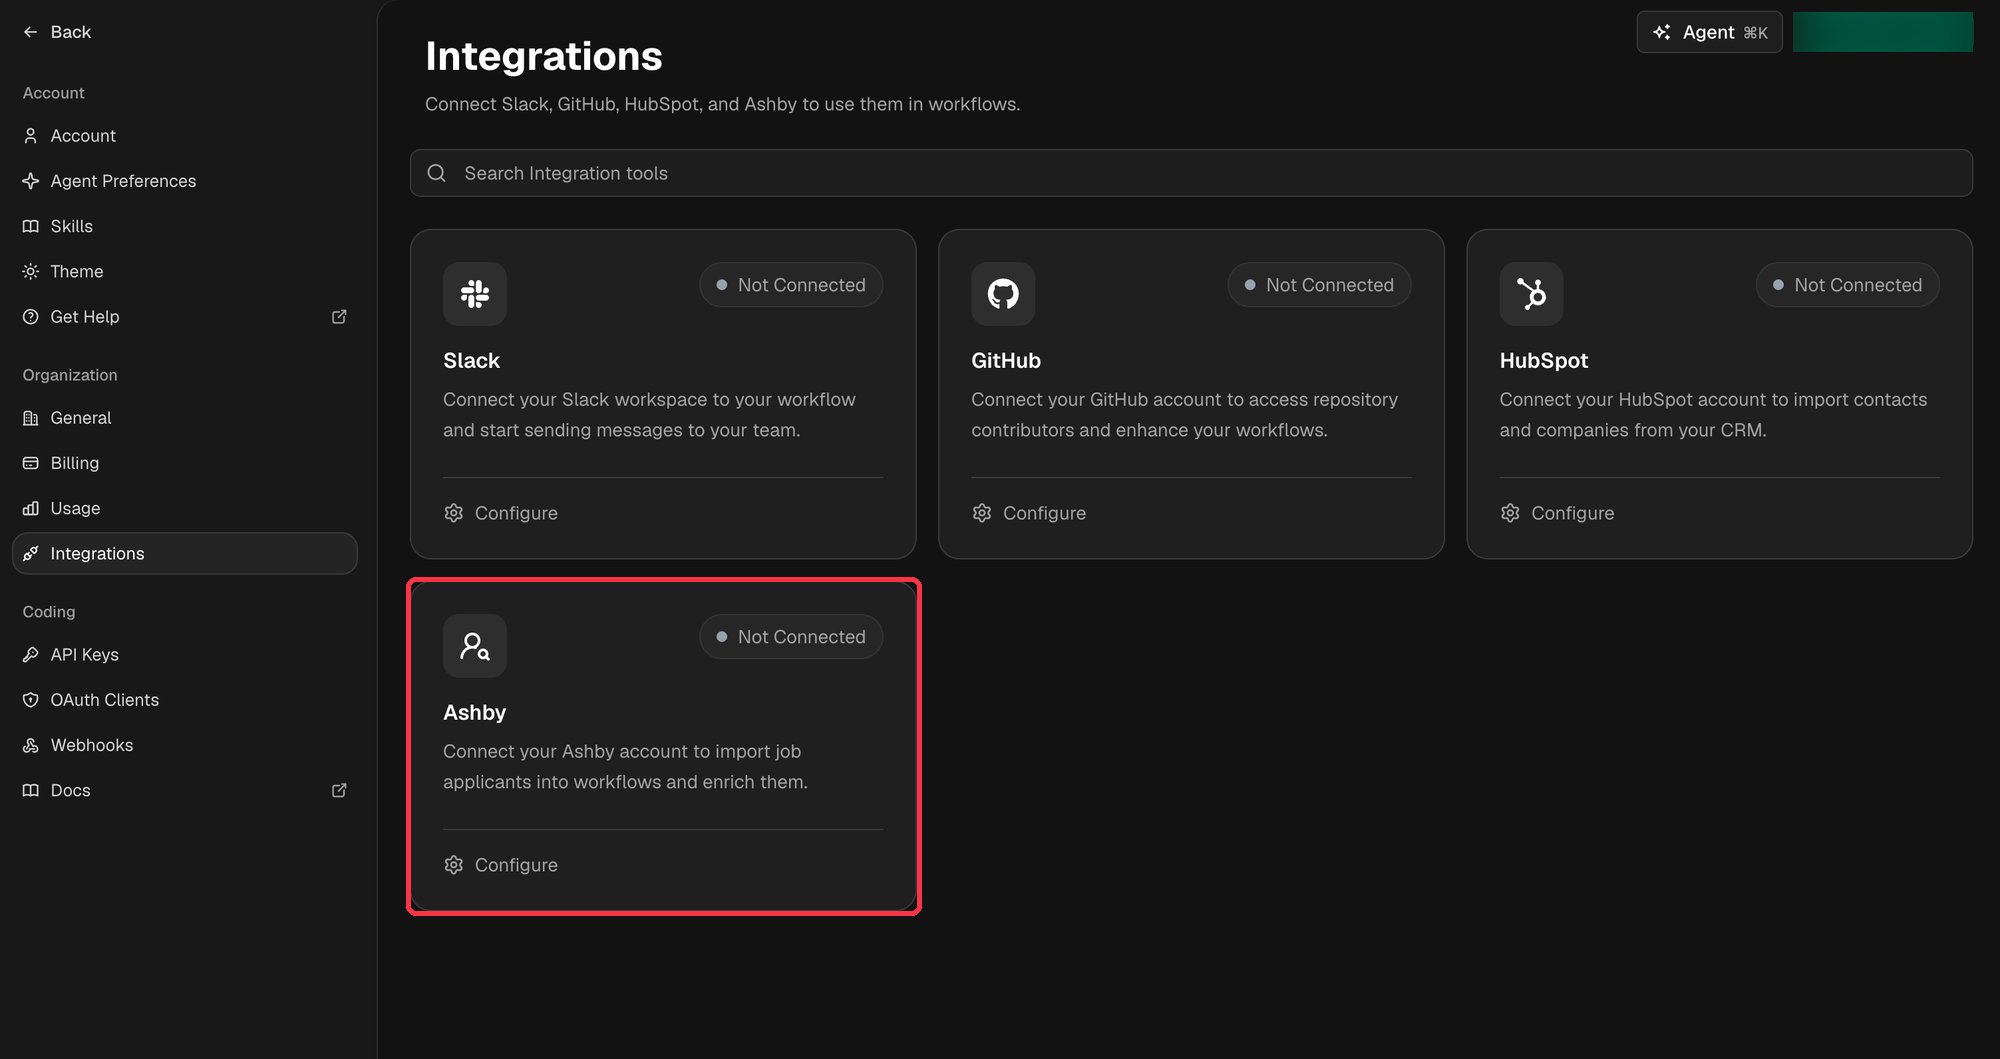Click the green redacted button top right
Screen dimensions: 2000x1059
tap(1883, 32)
